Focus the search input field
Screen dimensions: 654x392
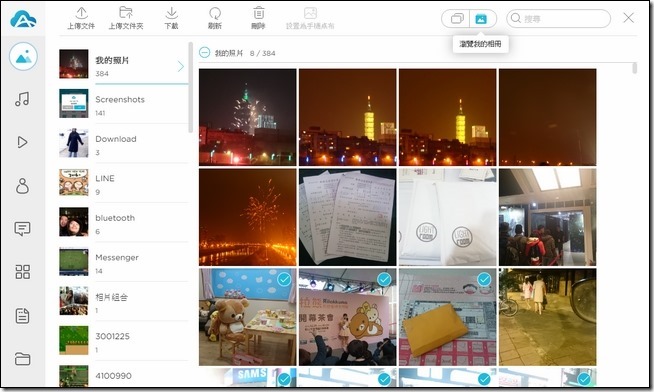click(559, 19)
